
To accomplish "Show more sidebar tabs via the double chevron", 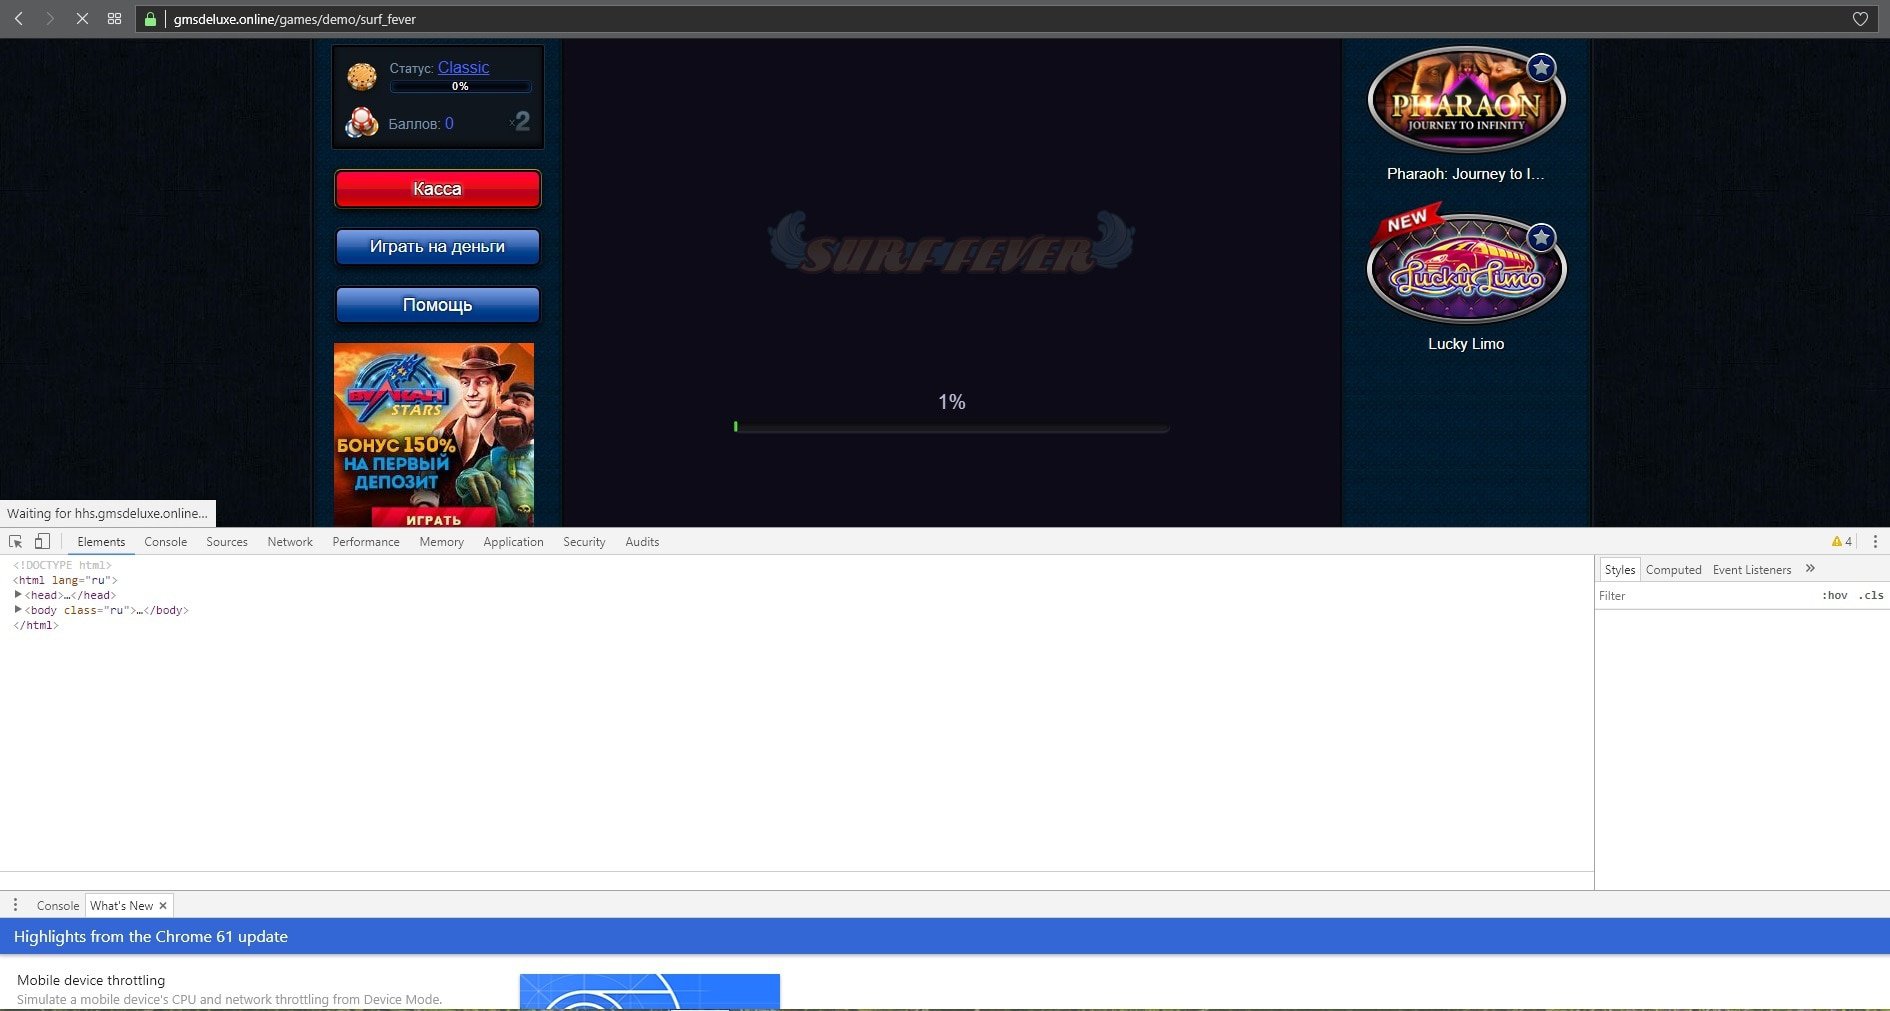I will (x=1810, y=568).
